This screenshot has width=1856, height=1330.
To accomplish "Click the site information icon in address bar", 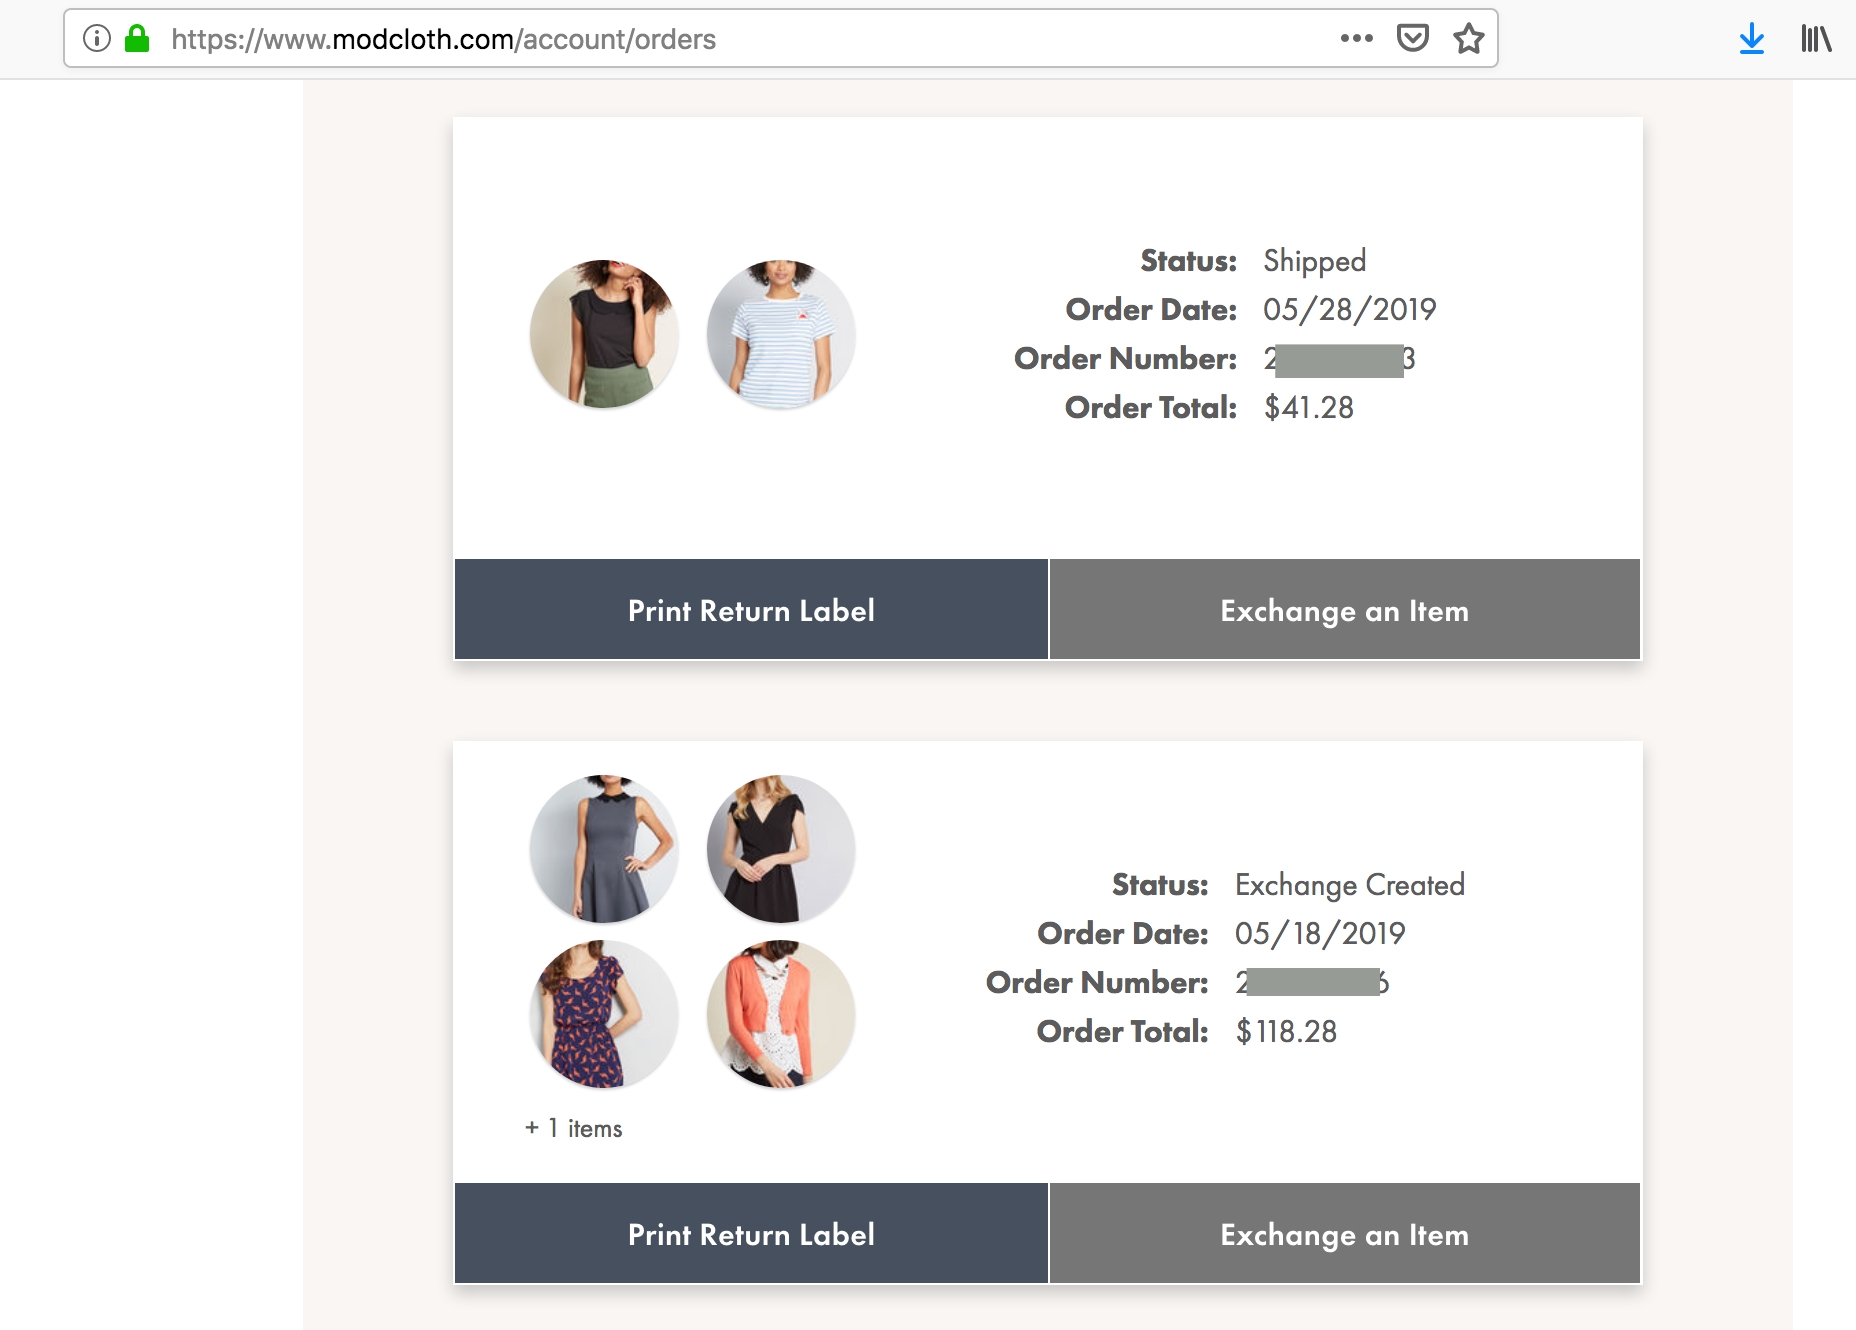I will coord(96,39).
